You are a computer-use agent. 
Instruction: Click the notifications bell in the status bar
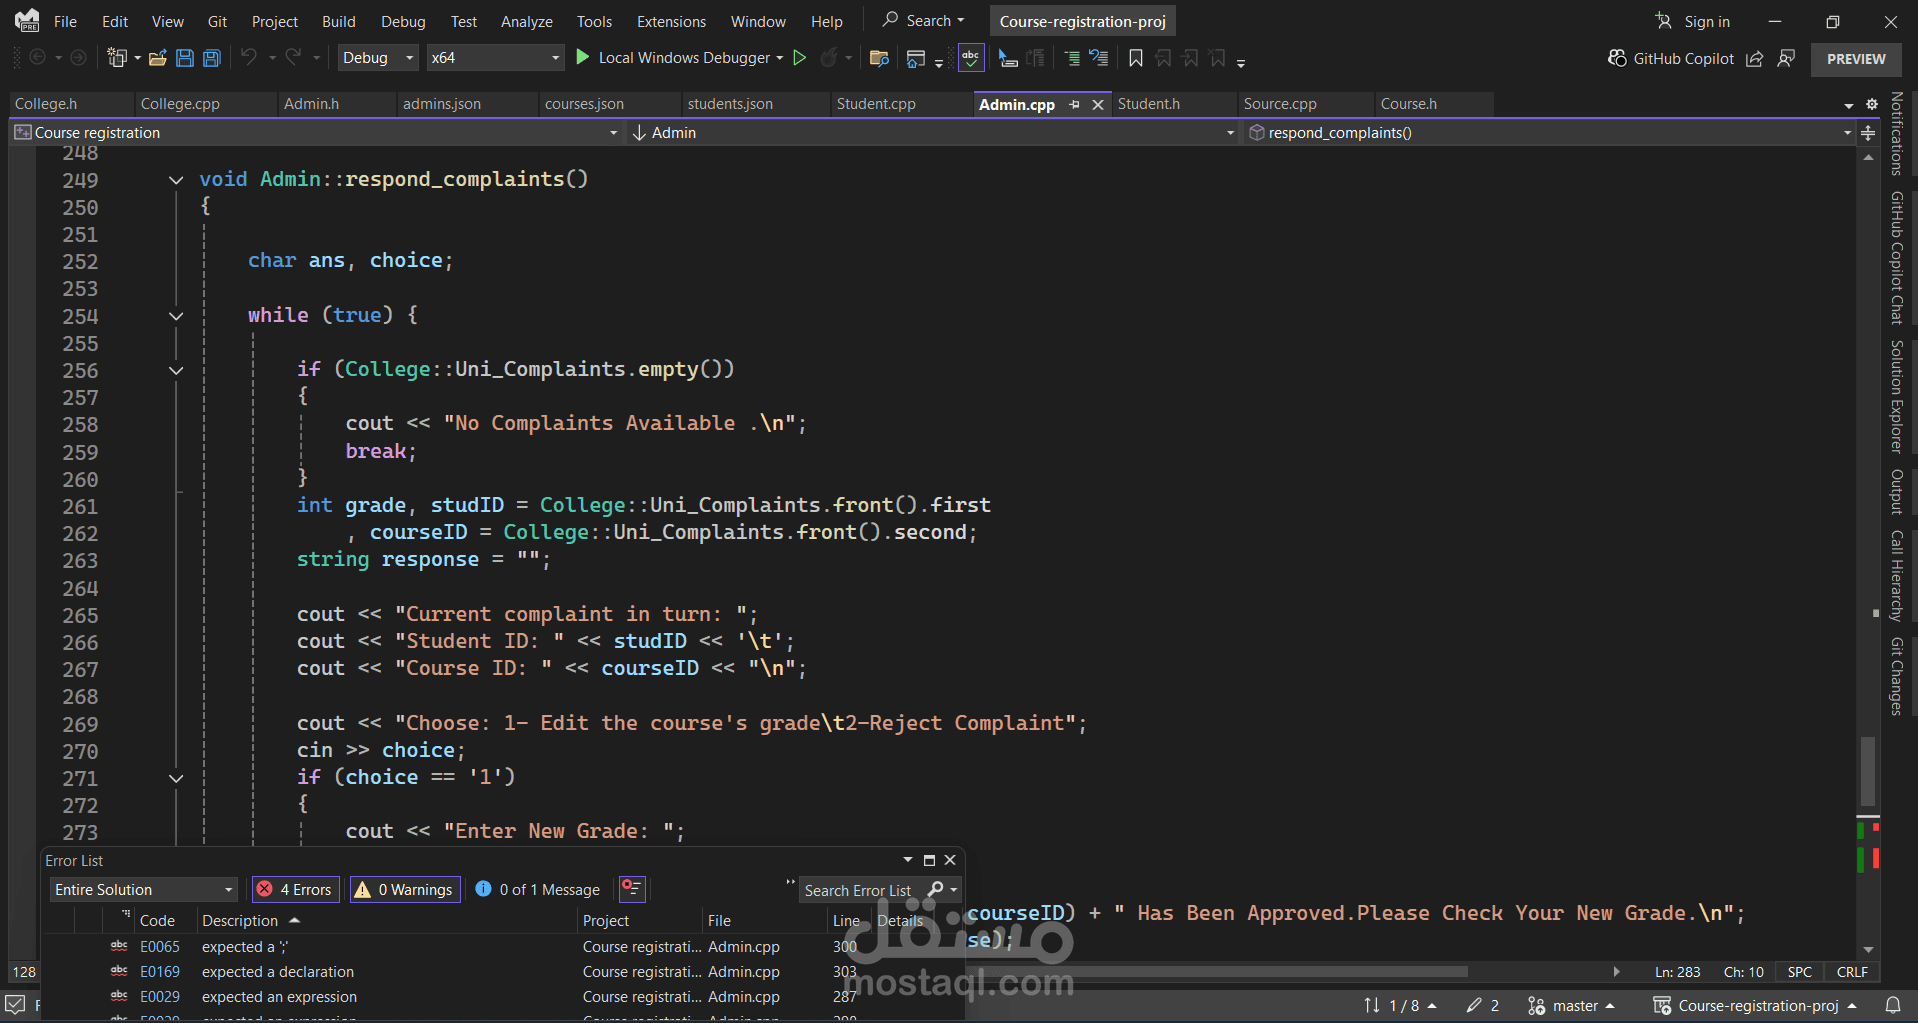point(1892,1005)
